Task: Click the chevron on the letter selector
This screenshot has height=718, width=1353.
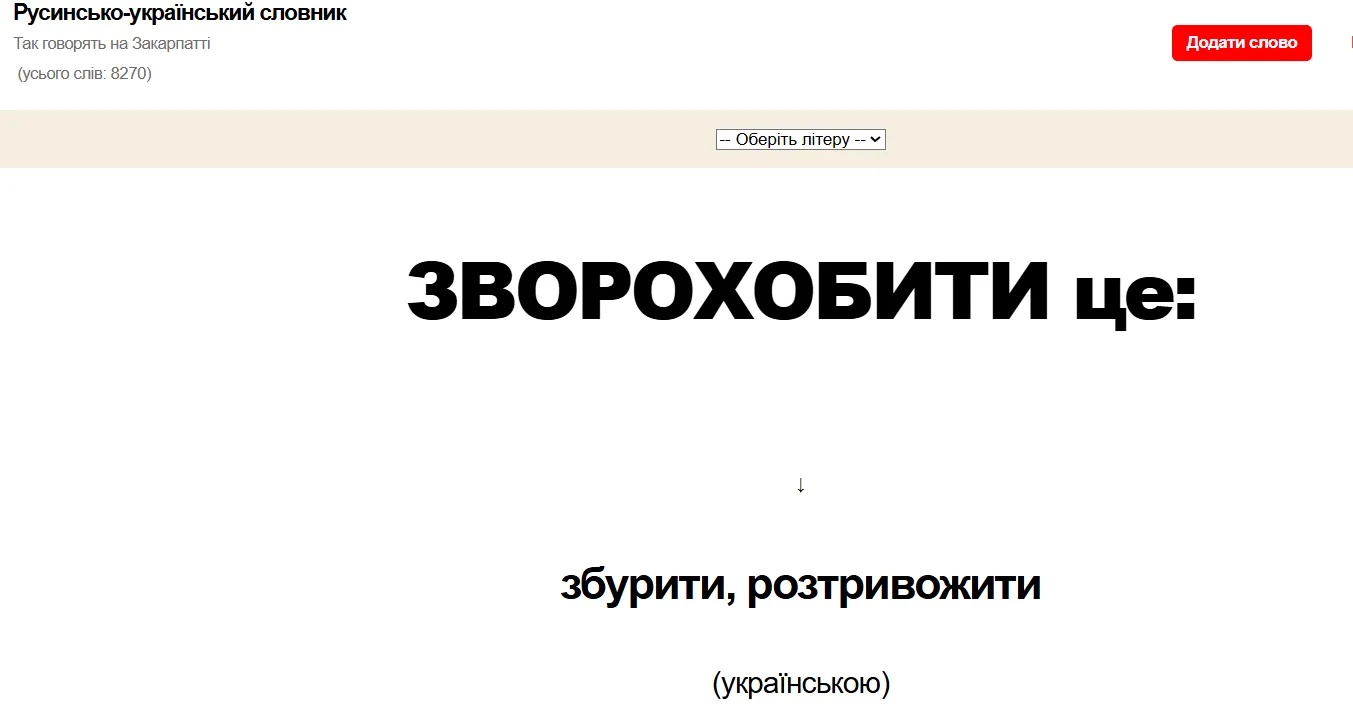Action: coord(876,140)
